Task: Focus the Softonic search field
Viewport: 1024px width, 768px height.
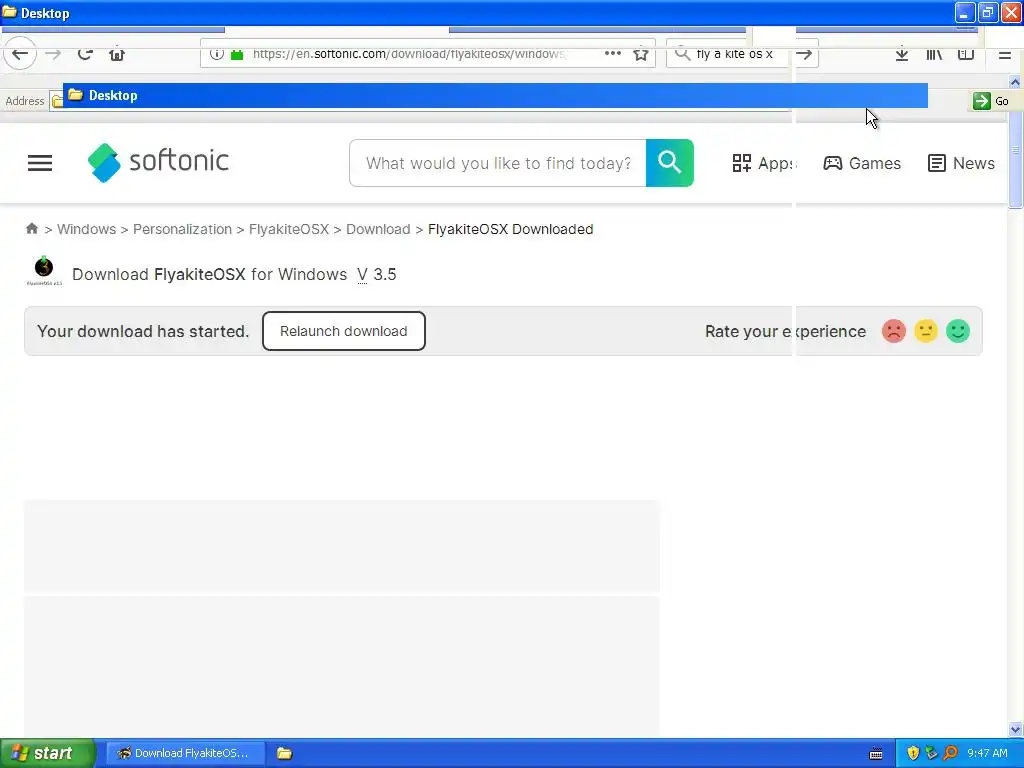Action: pos(498,163)
